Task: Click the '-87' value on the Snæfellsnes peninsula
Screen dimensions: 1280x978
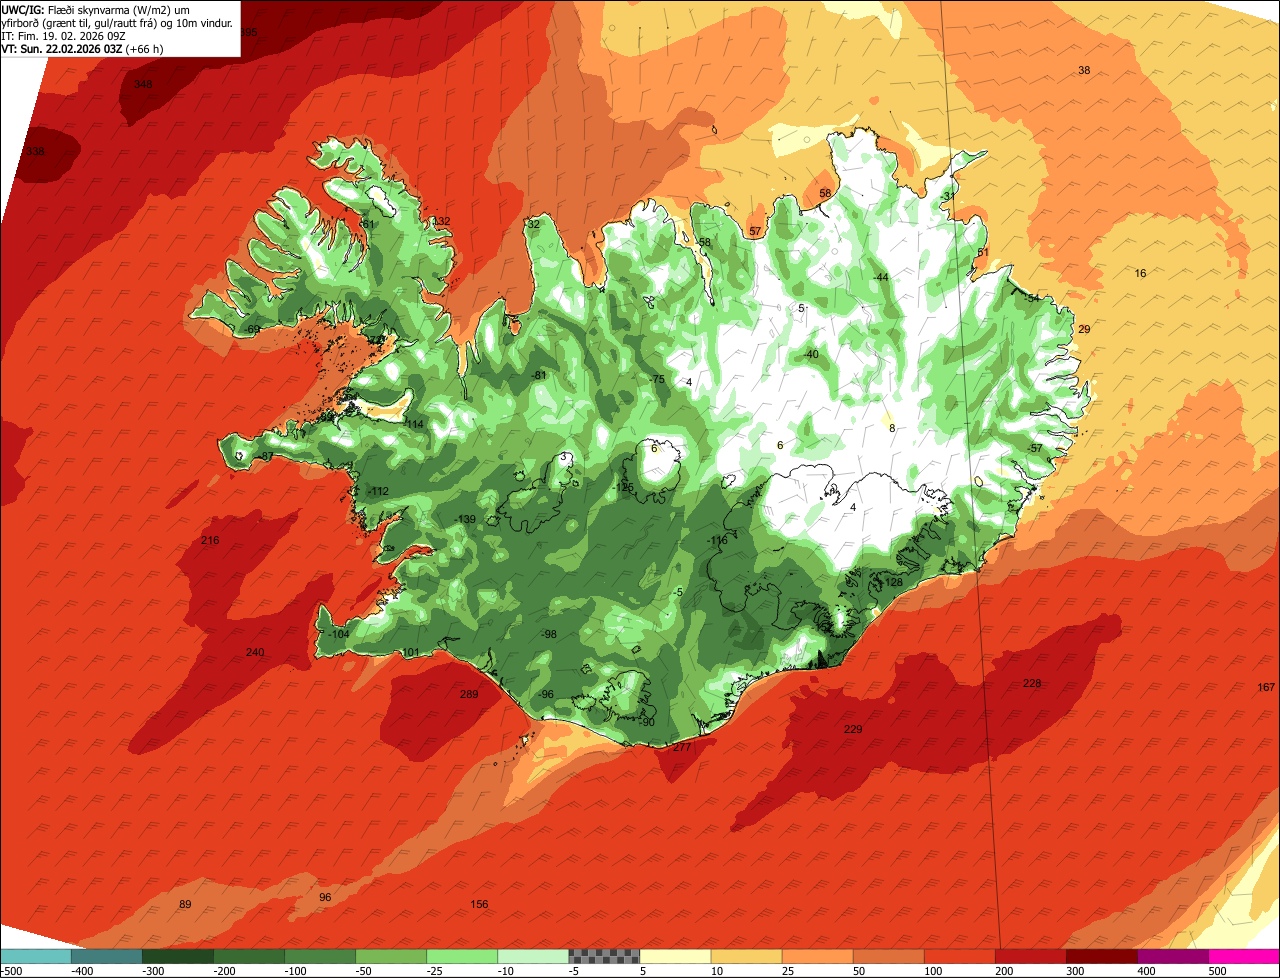Action: 266,456
